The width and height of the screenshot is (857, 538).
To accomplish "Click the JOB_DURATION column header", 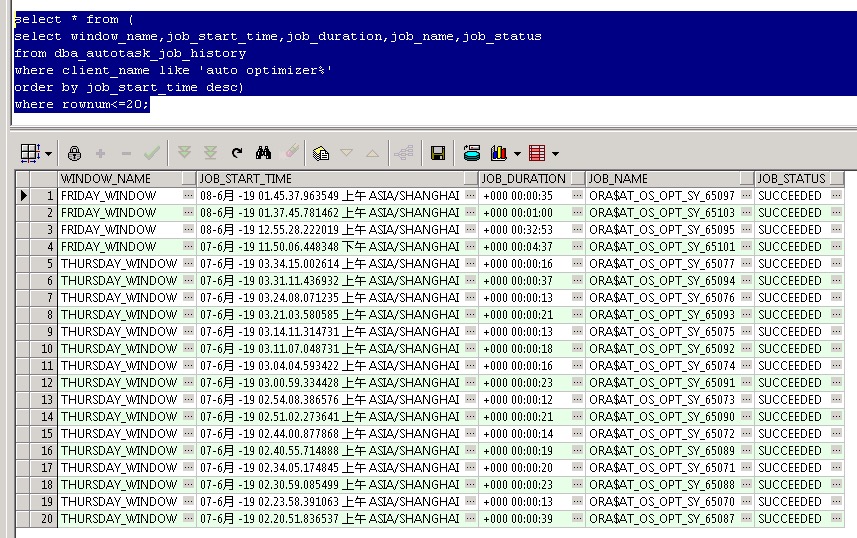I will coord(524,179).
